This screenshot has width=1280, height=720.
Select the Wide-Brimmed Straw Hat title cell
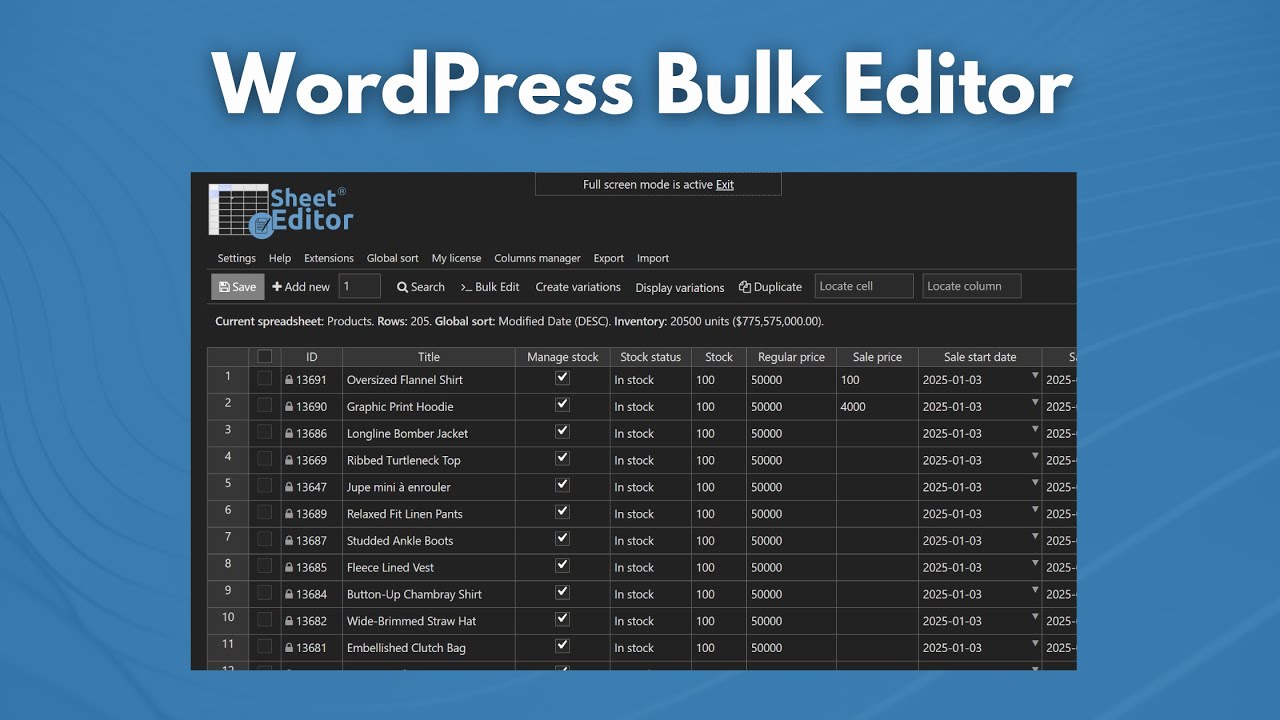pos(429,621)
